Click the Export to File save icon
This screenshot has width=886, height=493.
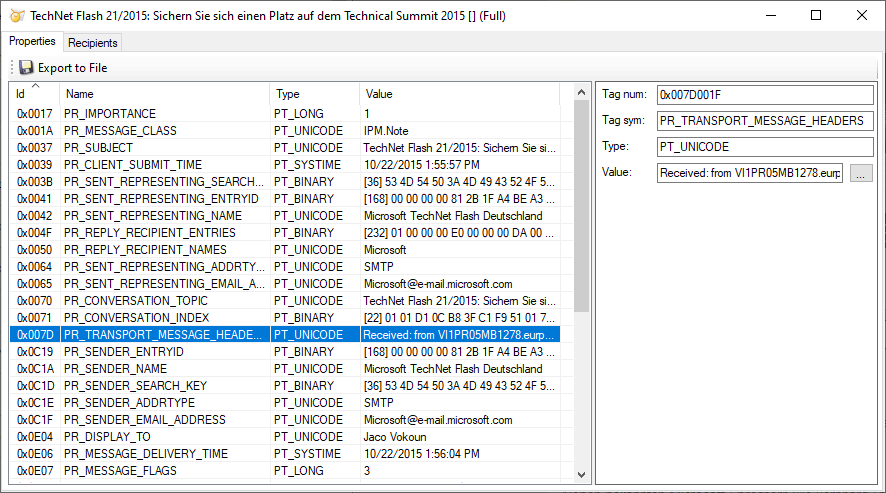pos(26,68)
